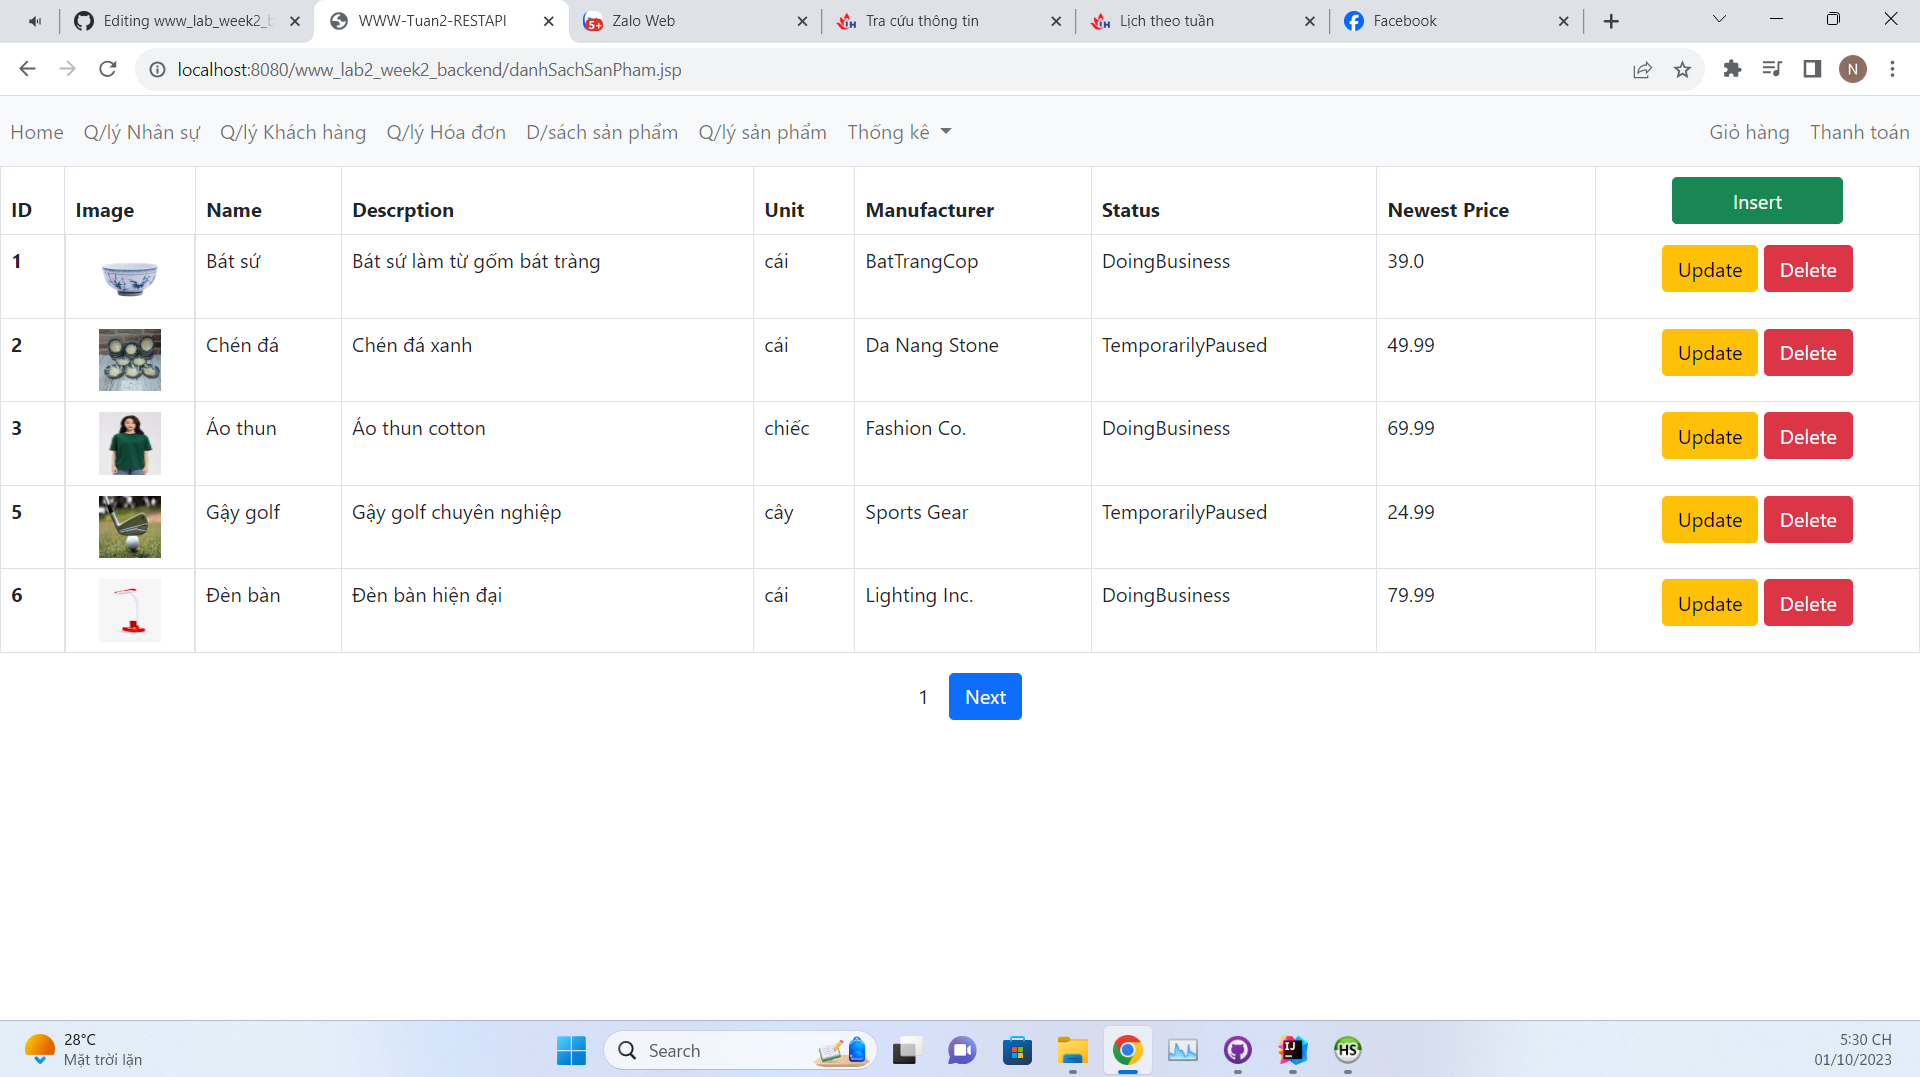Open the Chrome profile avatar "N"
This screenshot has height=1077, width=1920.
[1853, 69]
